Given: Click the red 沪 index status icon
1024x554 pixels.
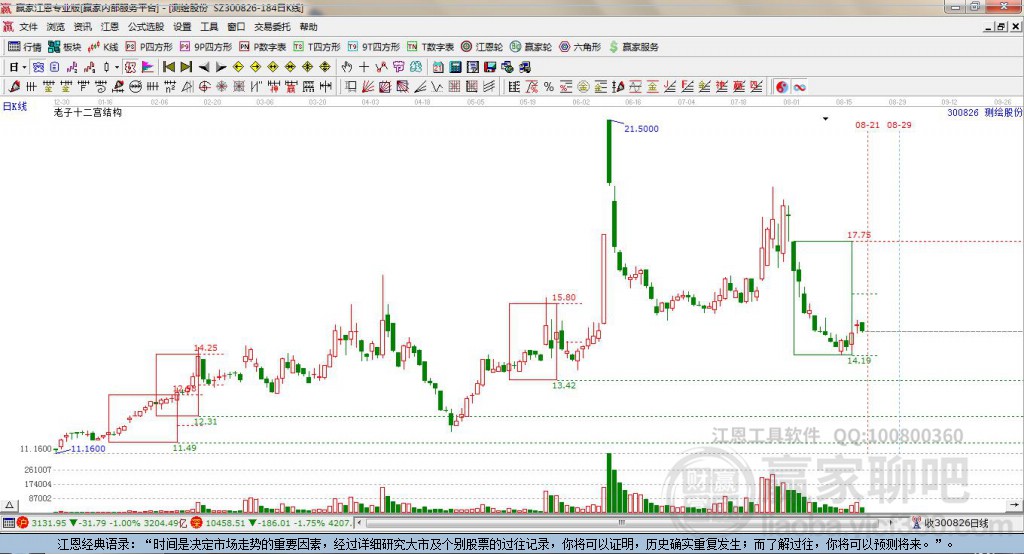Looking at the screenshot, I should [23, 523].
